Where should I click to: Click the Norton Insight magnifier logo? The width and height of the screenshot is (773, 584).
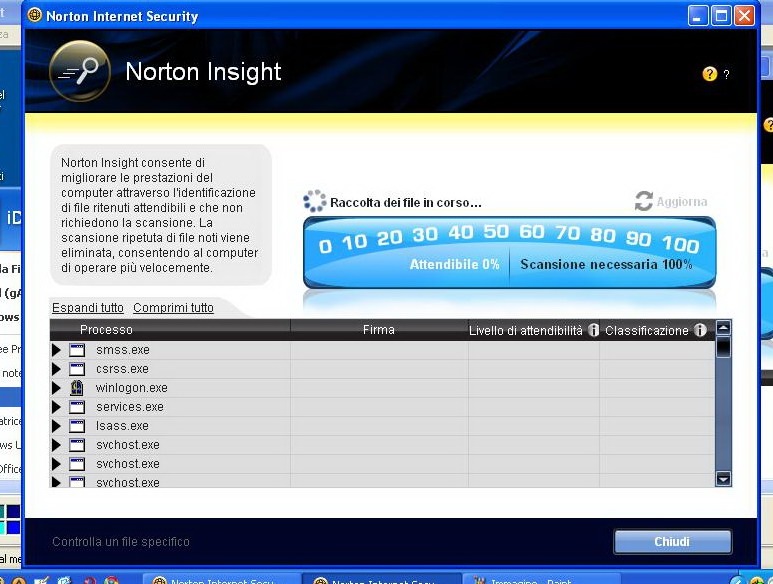[79, 71]
